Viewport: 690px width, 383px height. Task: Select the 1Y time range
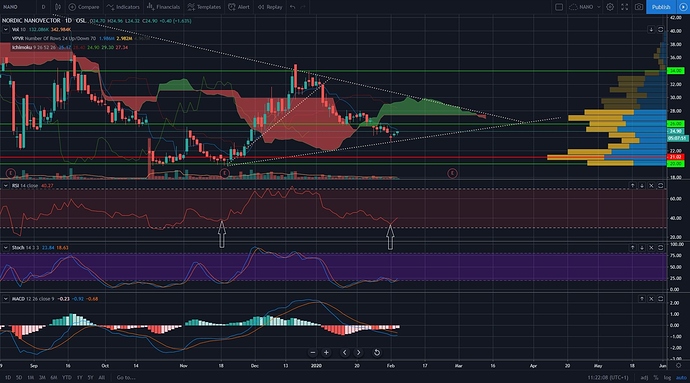(x=80, y=377)
